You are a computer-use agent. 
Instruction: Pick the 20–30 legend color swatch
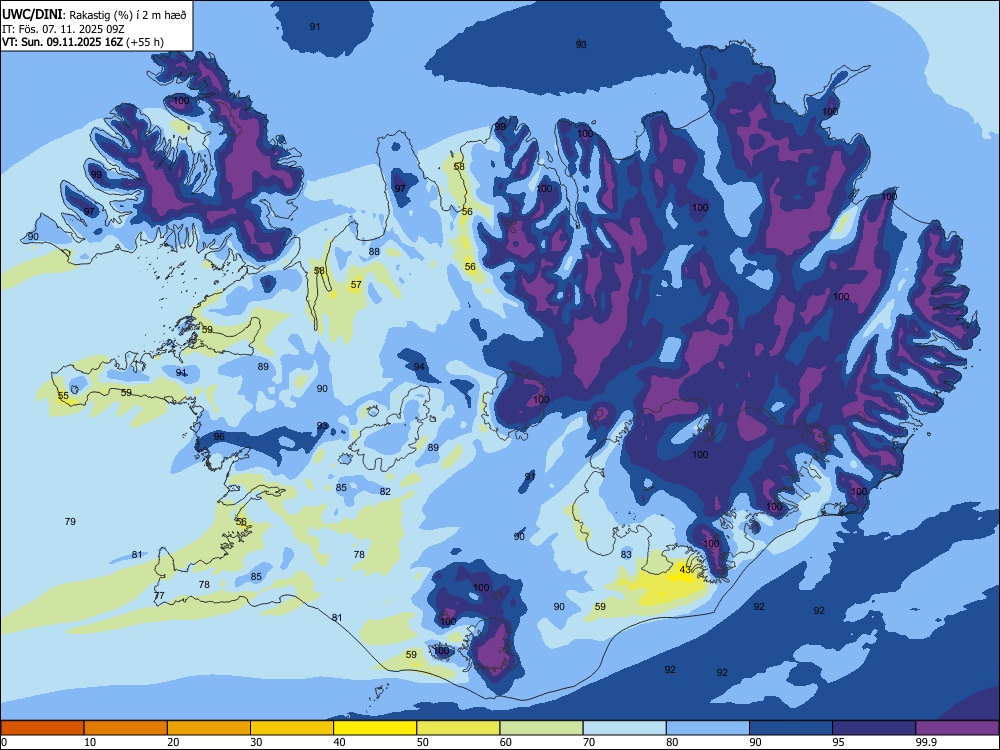click(209, 728)
